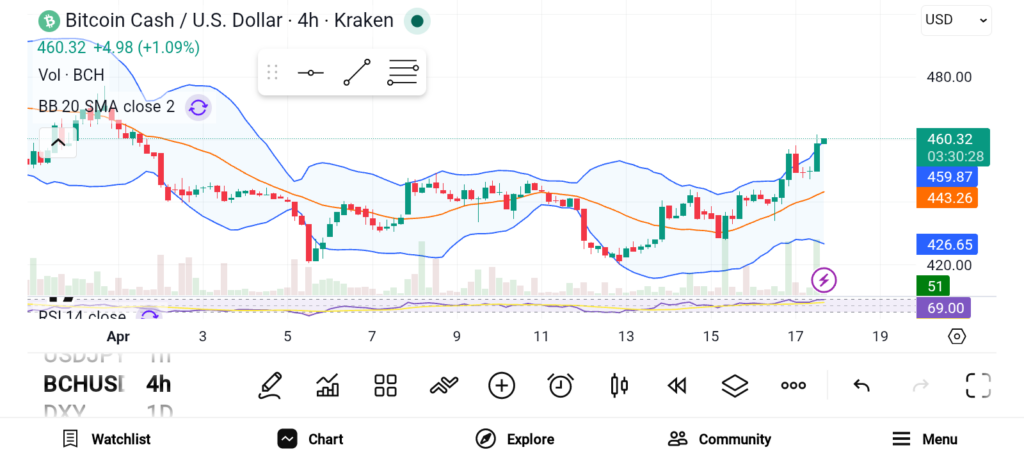
Task: Open the object tree layers icon
Action: pos(735,385)
